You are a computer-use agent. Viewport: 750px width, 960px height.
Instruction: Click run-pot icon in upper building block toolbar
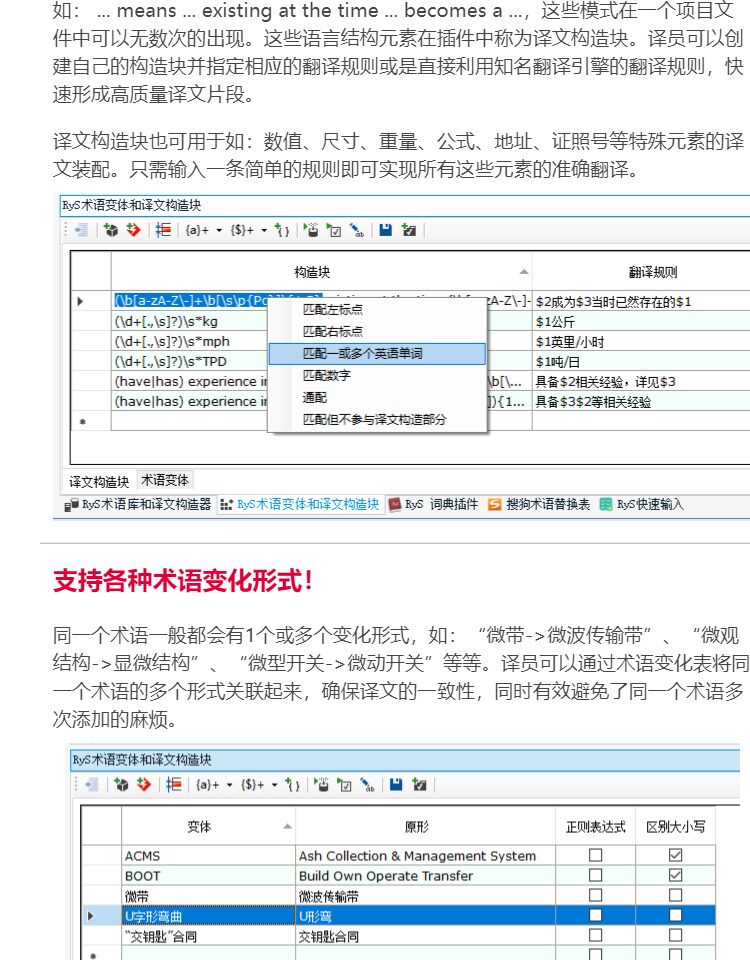coord(312,230)
